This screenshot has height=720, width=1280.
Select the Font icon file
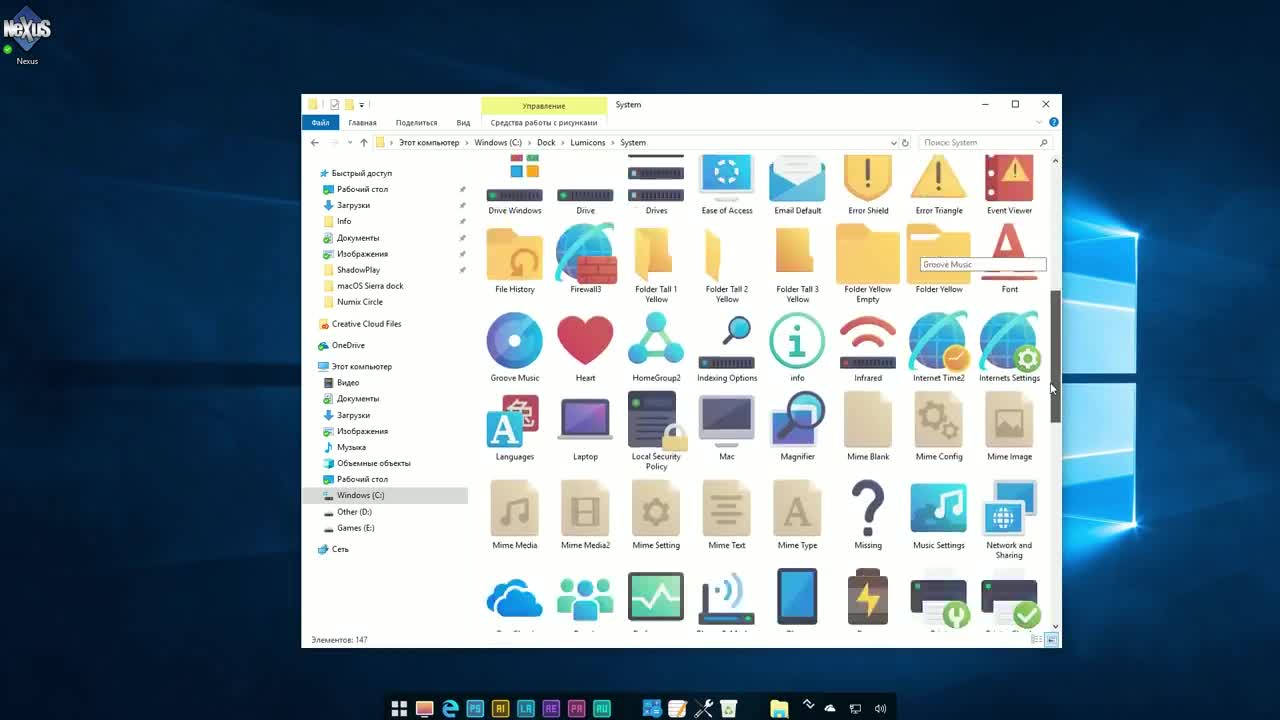(x=1009, y=259)
